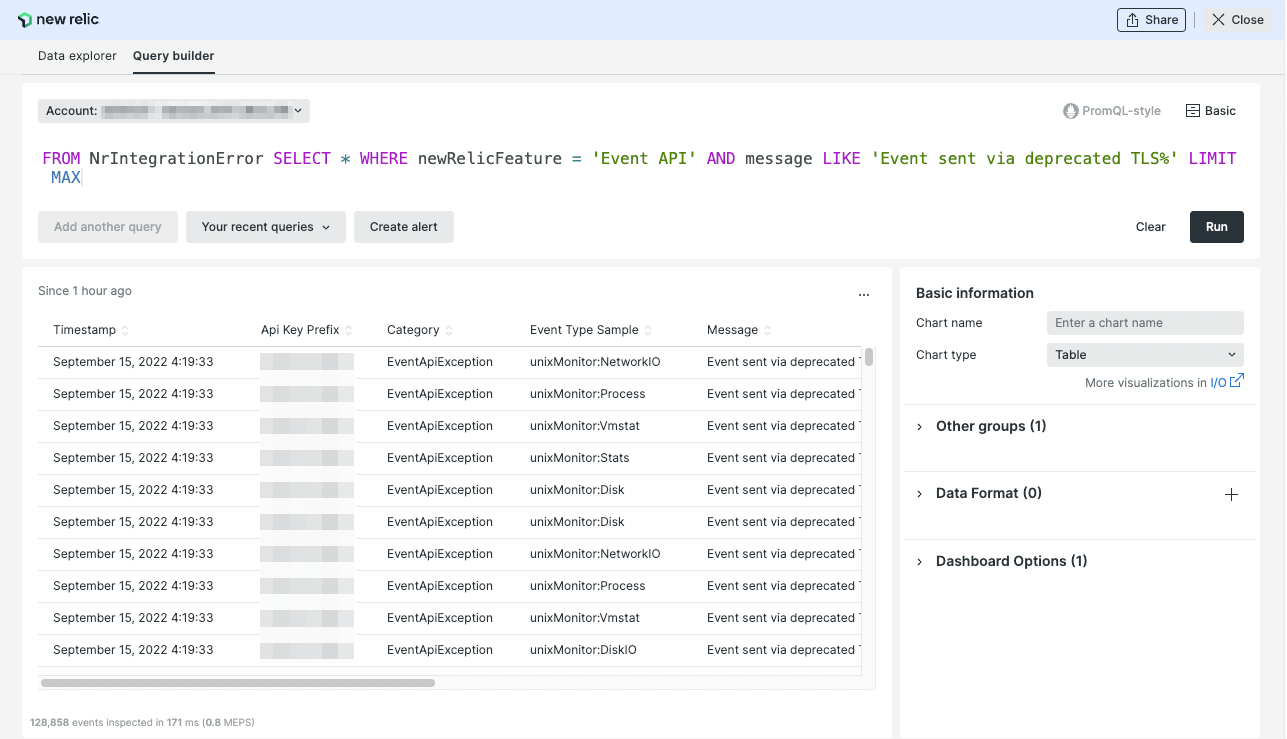Screen dimensions: 1287x739
Task: Run the NRQL query
Action: 1217,227
